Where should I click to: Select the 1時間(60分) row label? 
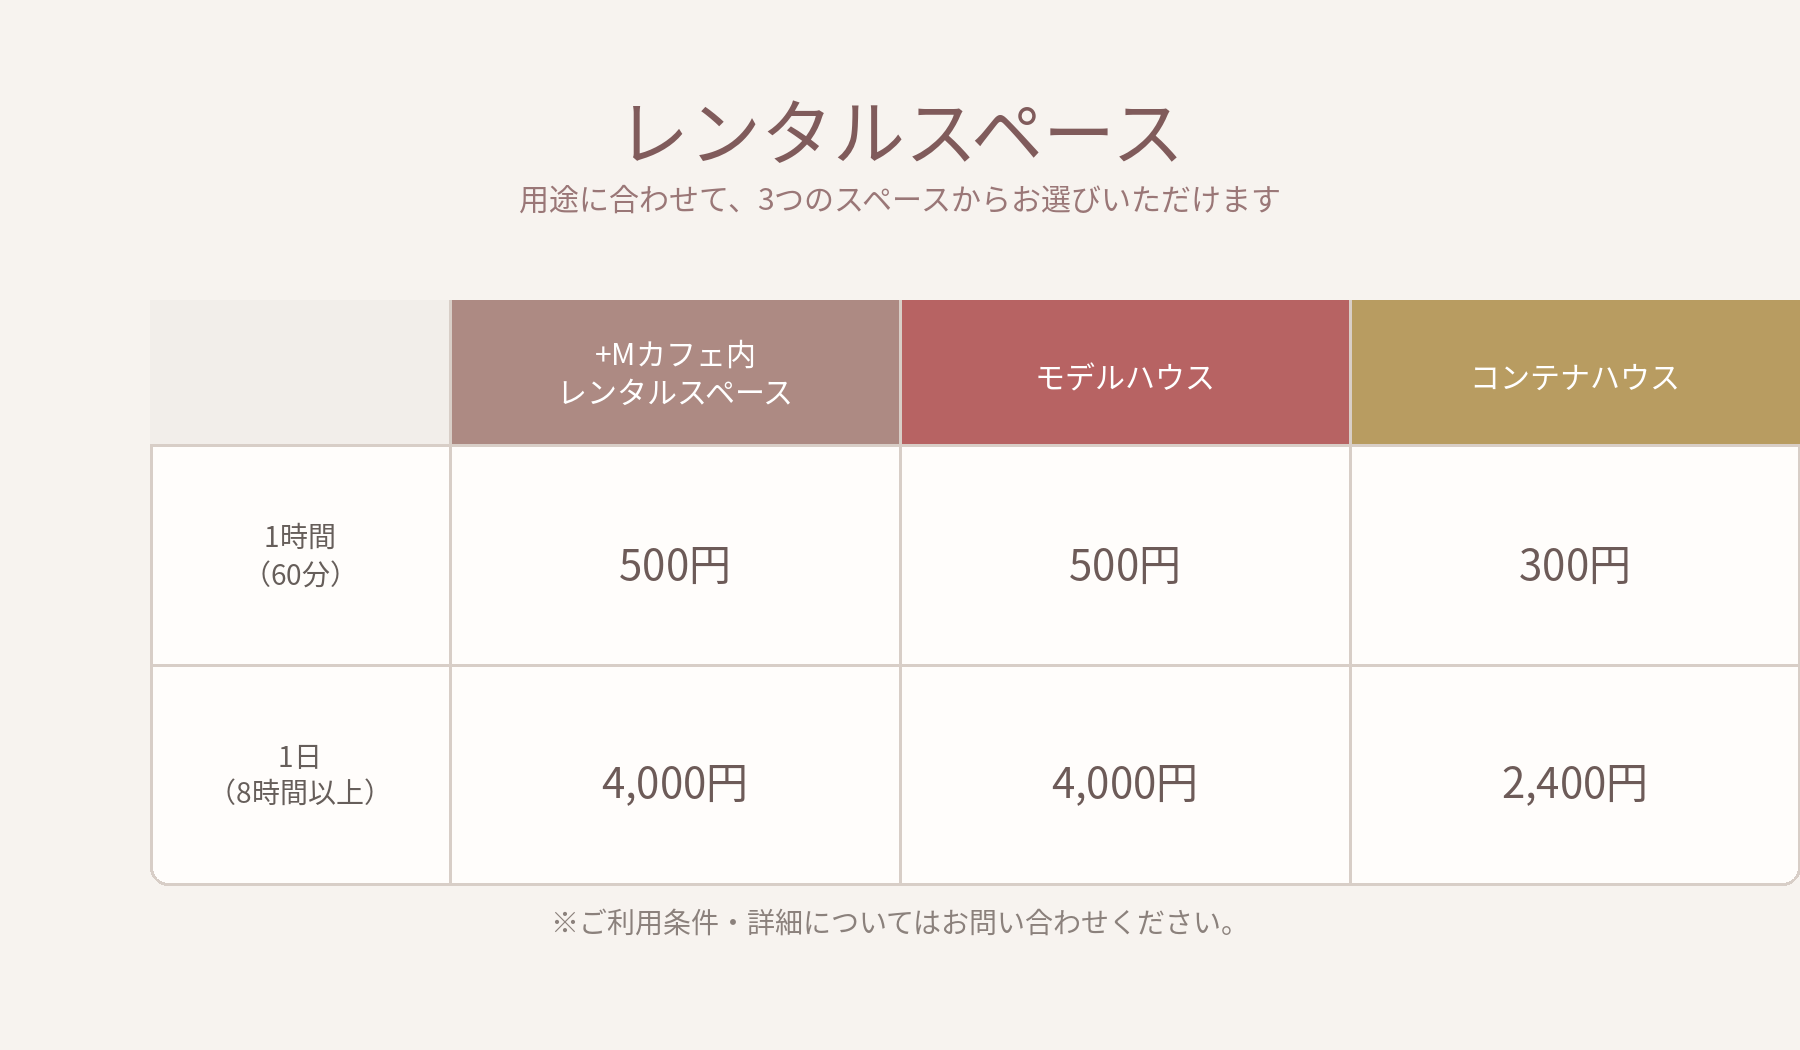300,555
